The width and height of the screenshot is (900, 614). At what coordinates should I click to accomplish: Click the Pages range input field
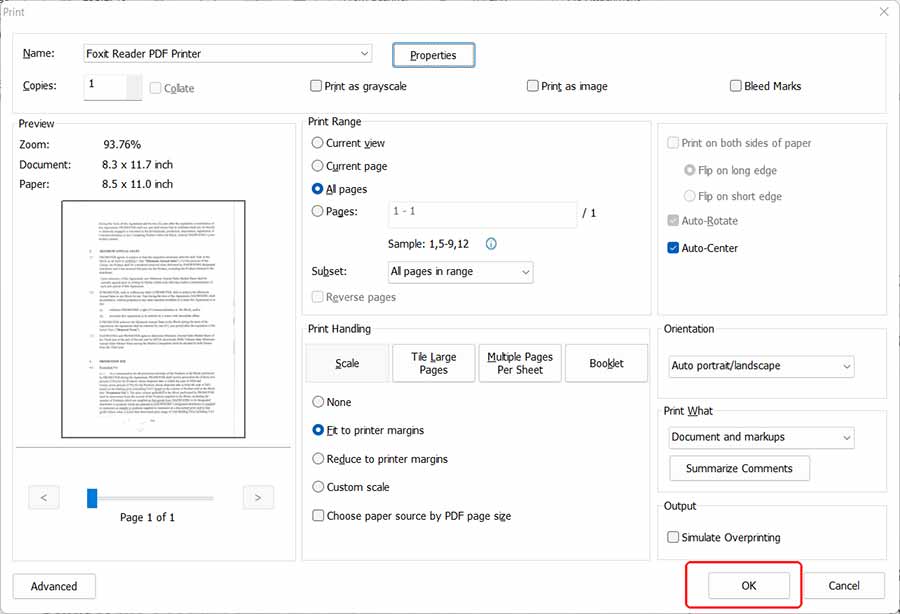pos(483,212)
